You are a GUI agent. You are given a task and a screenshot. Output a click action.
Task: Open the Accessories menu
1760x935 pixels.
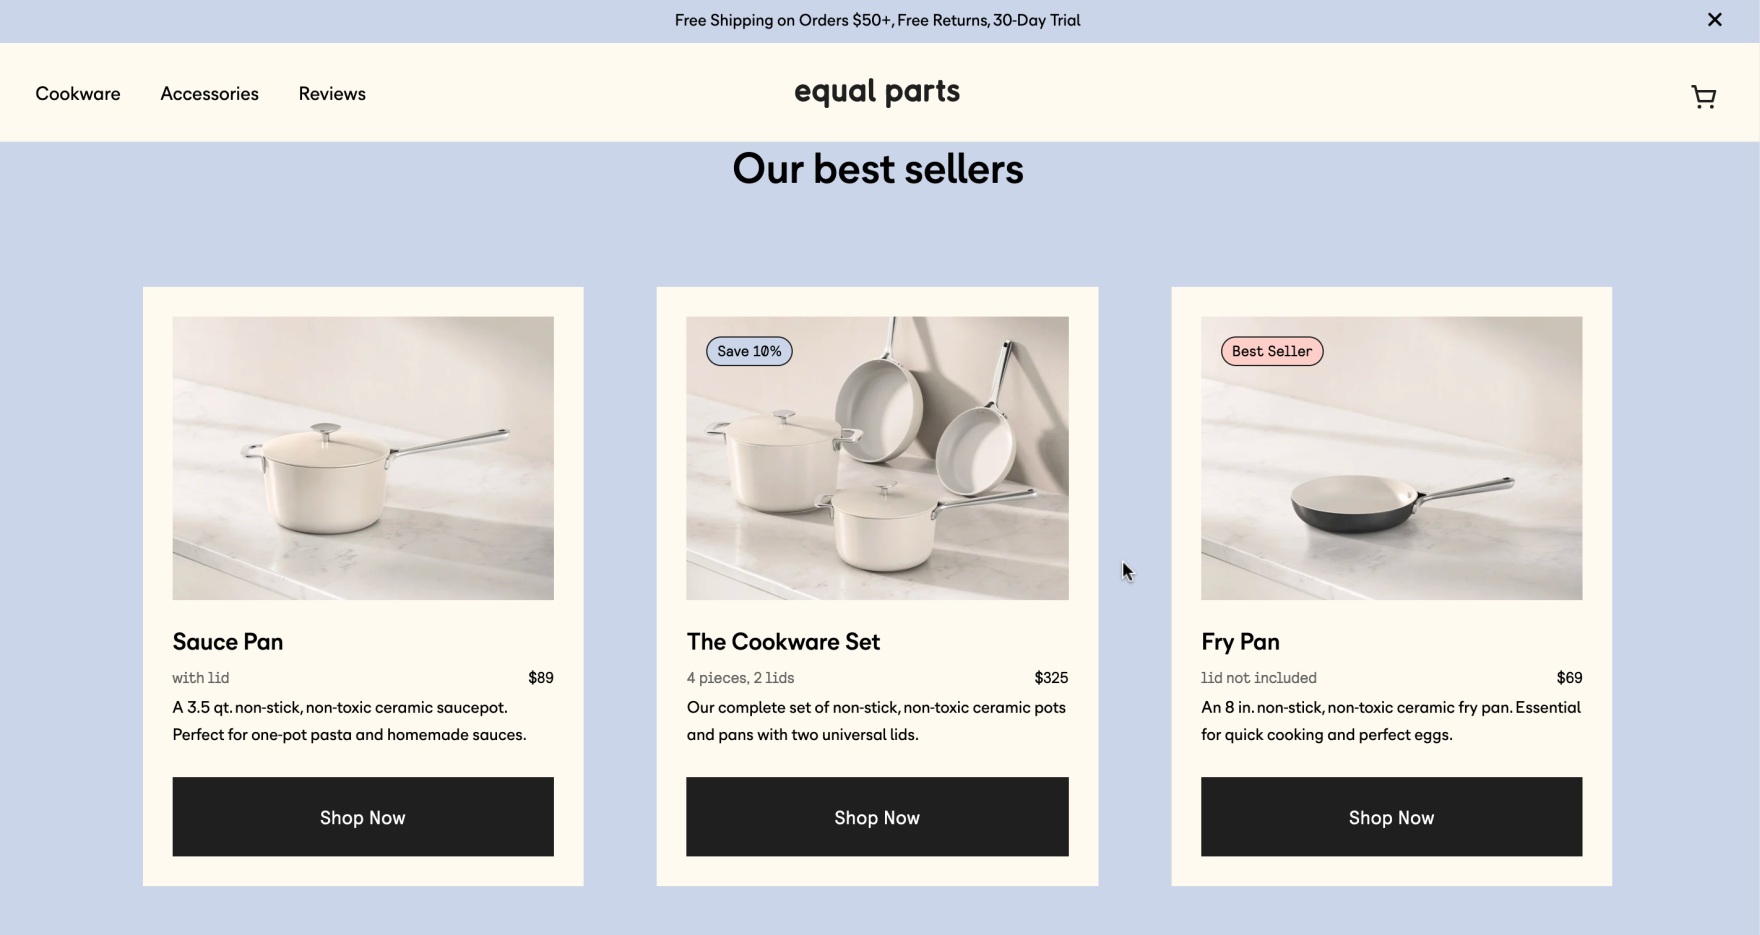coord(209,94)
